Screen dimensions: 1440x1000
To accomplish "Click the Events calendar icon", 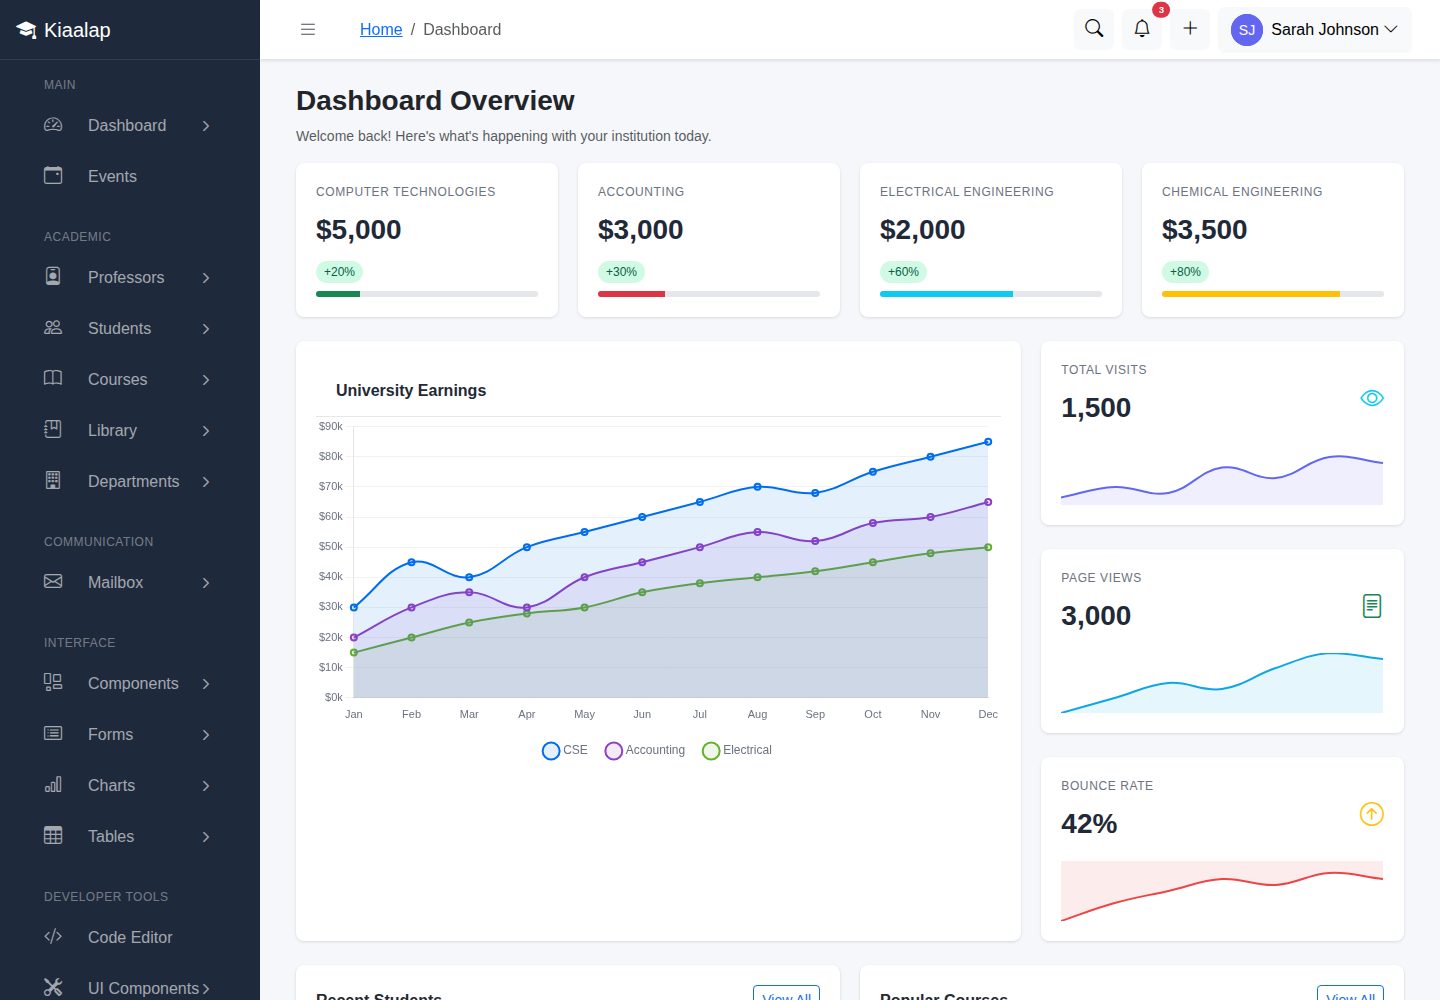I will 53,176.
